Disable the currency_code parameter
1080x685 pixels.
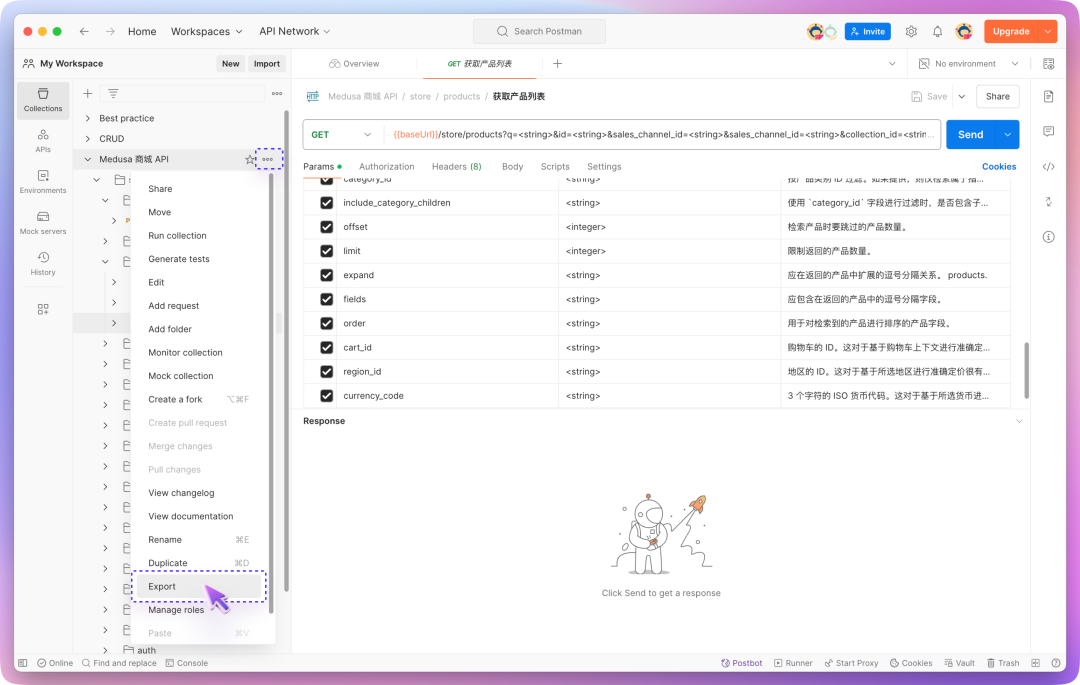(x=326, y=395)
